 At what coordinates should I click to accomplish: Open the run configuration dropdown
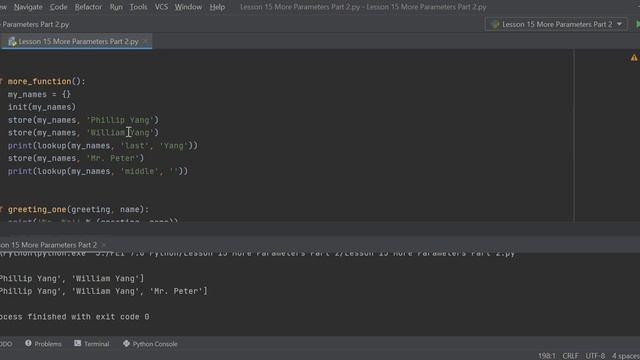pyautogui.click(x=556, y=24)
